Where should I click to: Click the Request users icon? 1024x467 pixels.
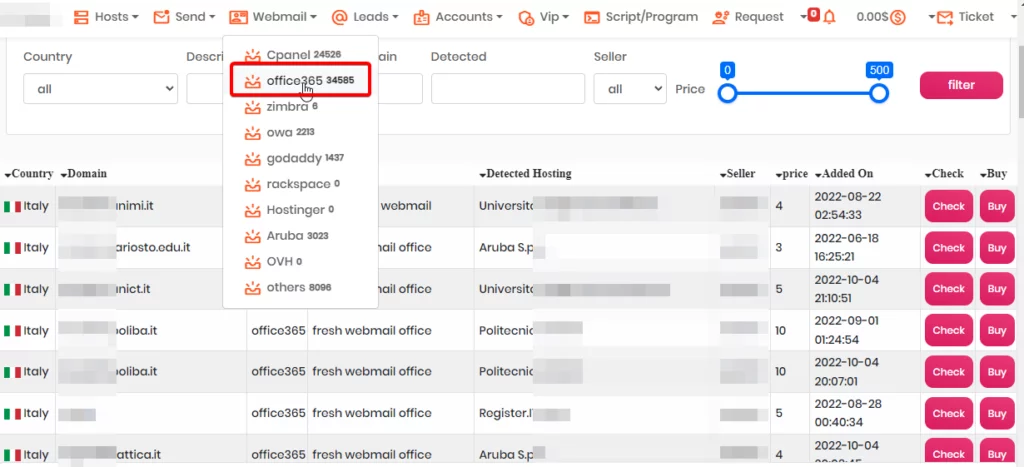click(721, 17)
